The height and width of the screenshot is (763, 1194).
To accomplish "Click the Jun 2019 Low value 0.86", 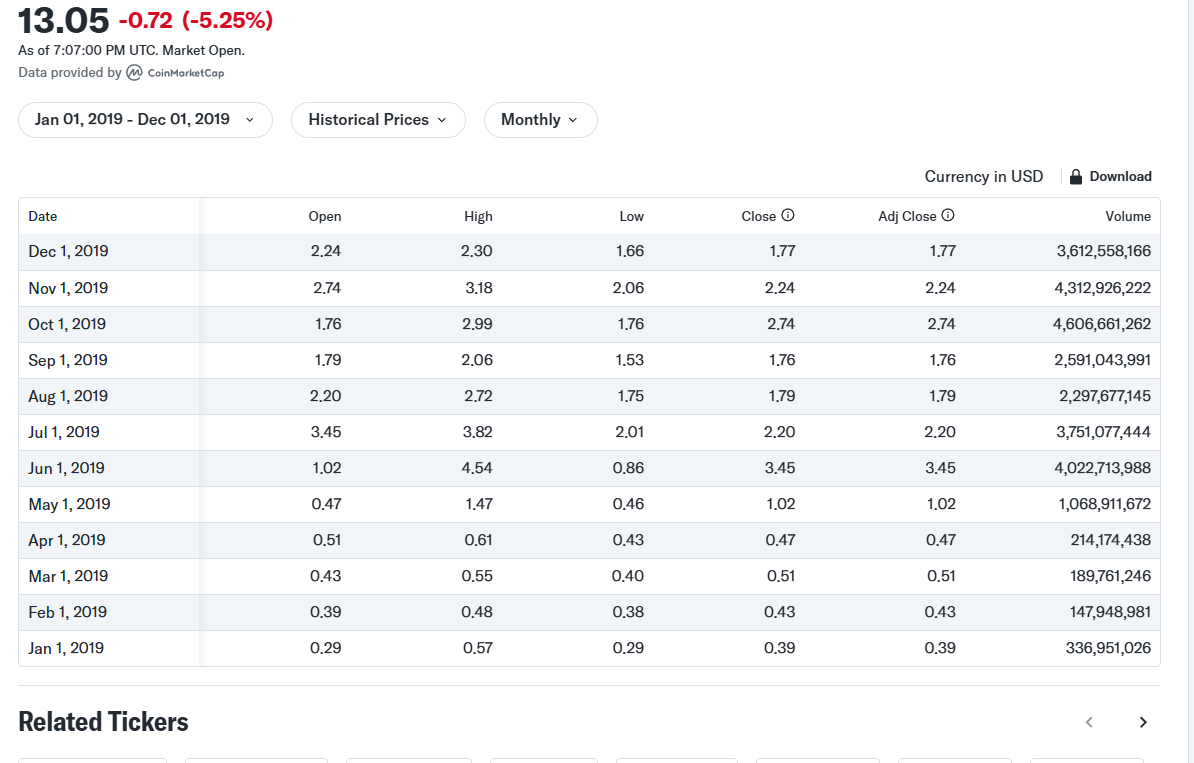I will tap(628, 468).
